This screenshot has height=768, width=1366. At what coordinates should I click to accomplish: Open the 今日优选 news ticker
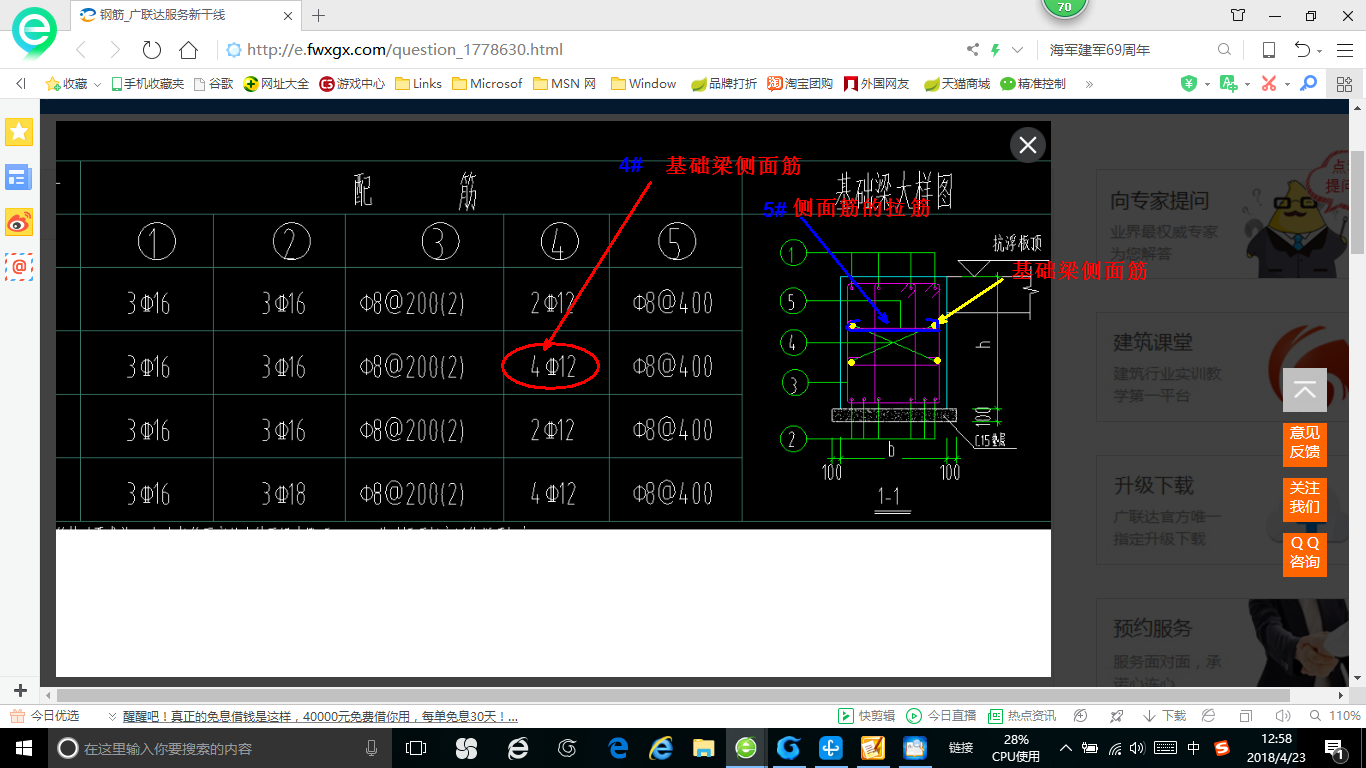tap(44, 716)
